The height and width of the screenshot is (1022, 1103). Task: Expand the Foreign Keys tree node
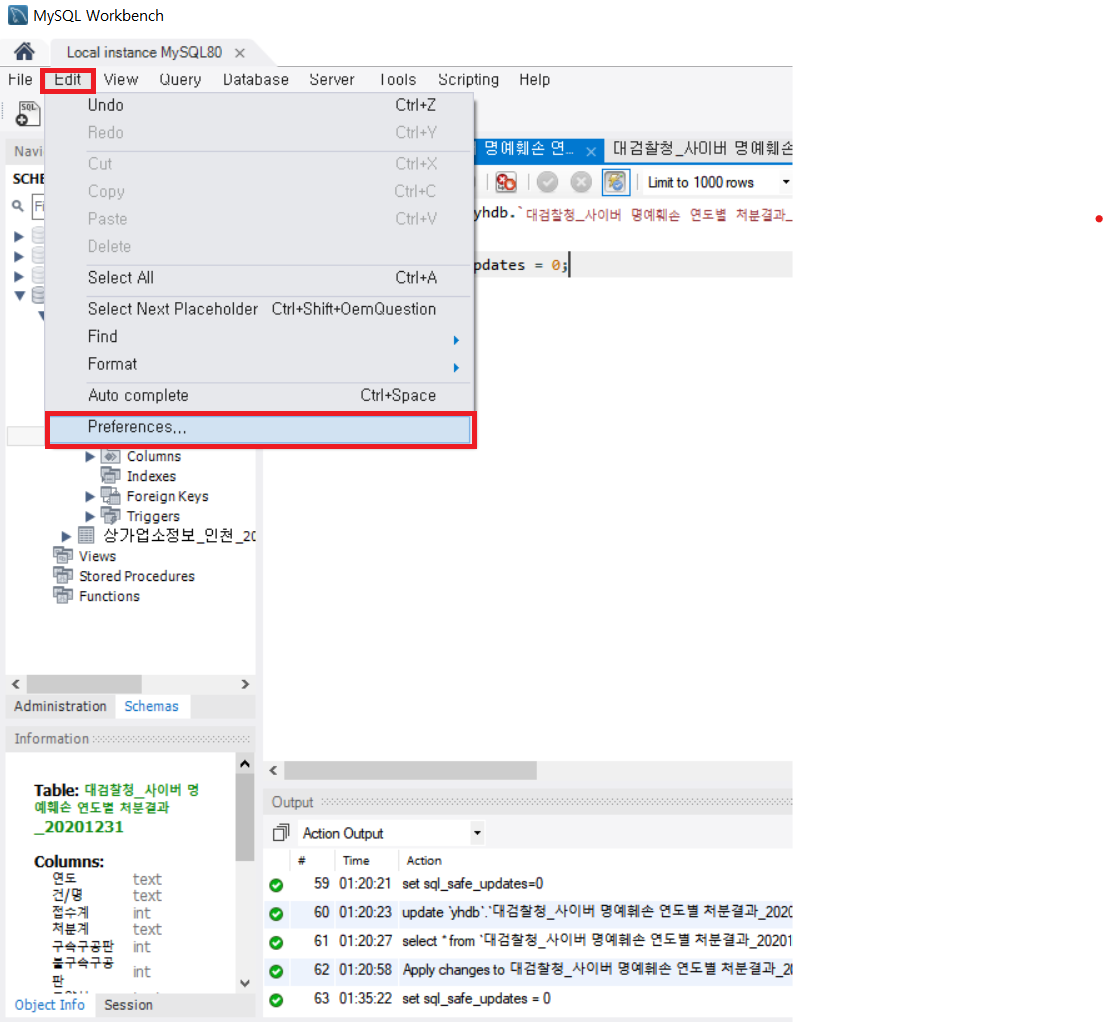(90, 497)
